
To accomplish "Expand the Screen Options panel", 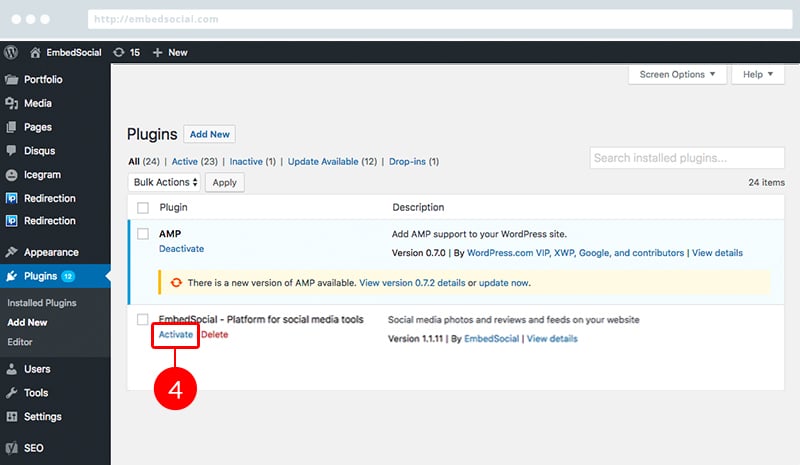I will coord(677,75).
